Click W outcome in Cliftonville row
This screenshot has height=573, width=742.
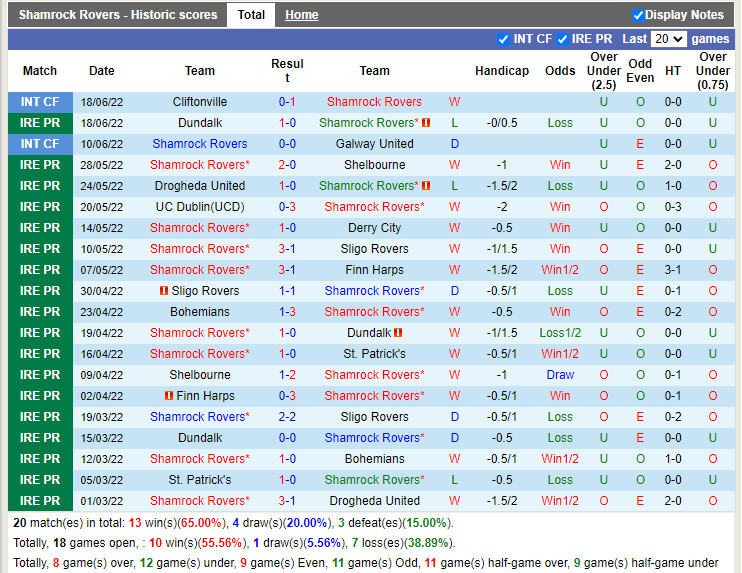[454, 102]
